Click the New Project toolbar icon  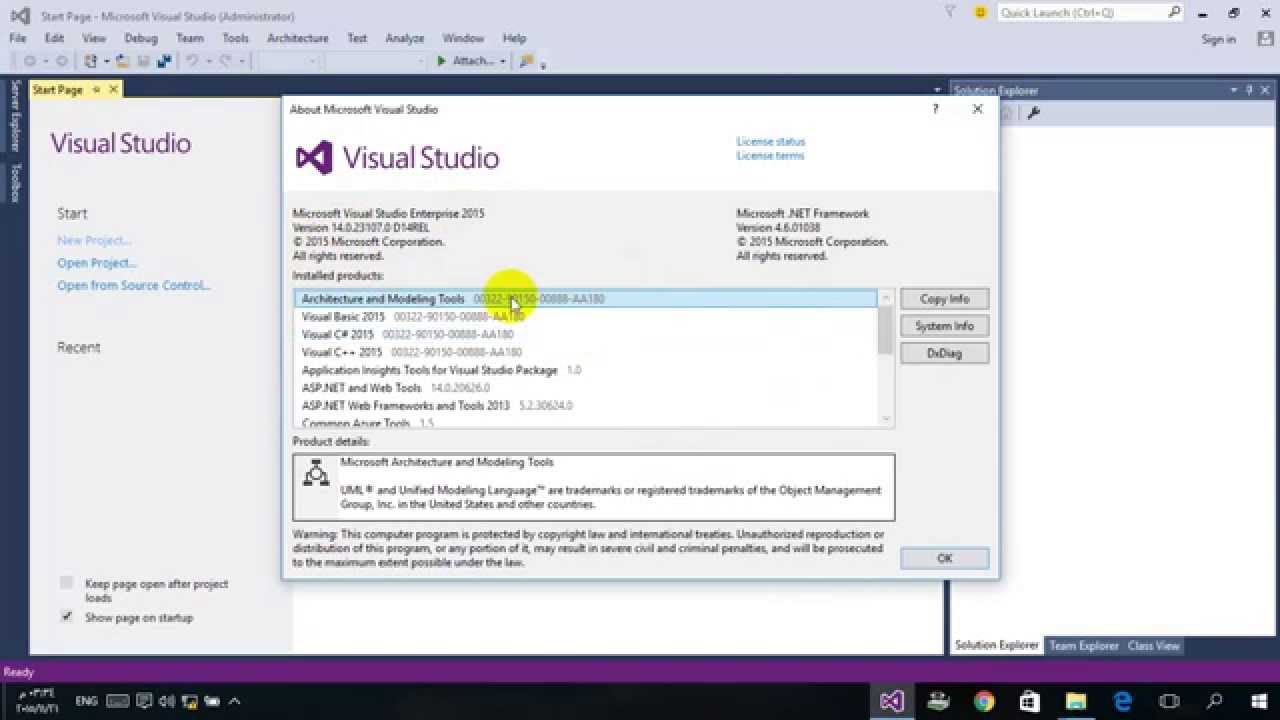click(x=91, y=61)
